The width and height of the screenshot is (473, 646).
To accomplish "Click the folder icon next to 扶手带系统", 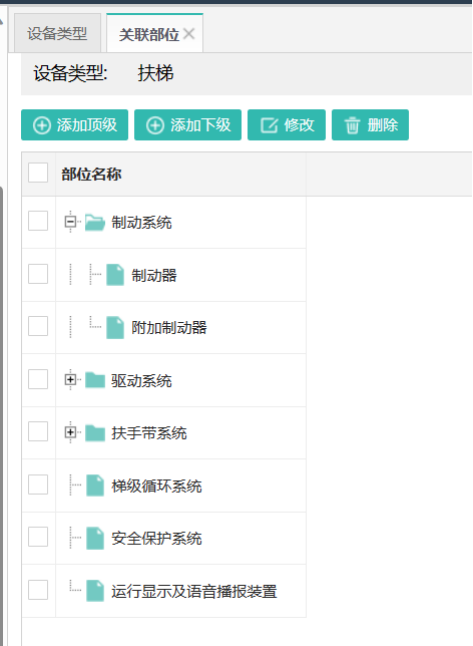I will (x=95, y=433).
